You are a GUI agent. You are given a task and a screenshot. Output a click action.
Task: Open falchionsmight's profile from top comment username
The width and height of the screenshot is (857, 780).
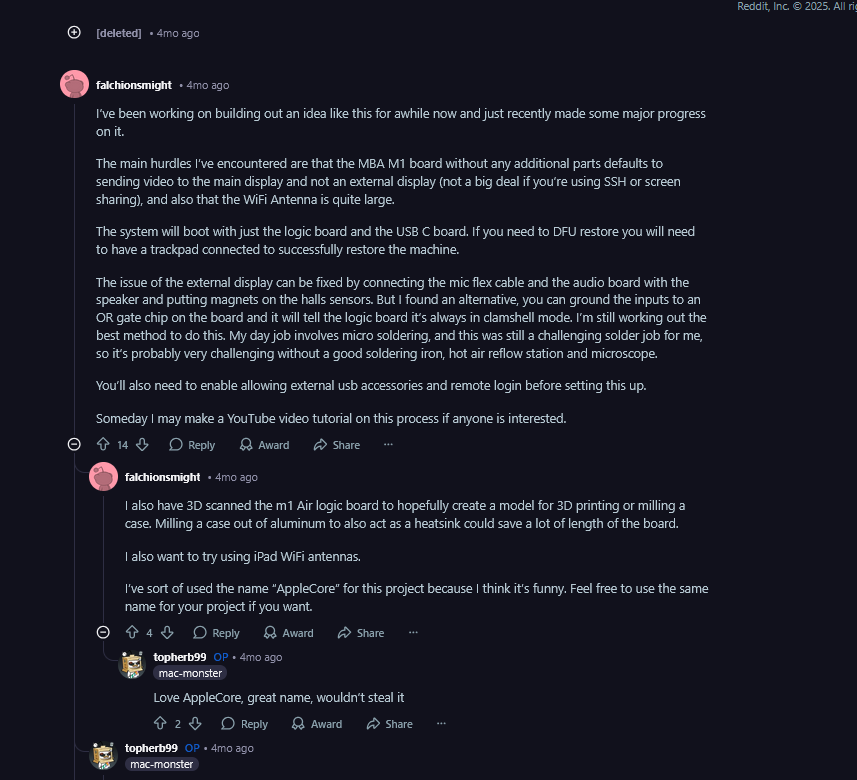134,85
